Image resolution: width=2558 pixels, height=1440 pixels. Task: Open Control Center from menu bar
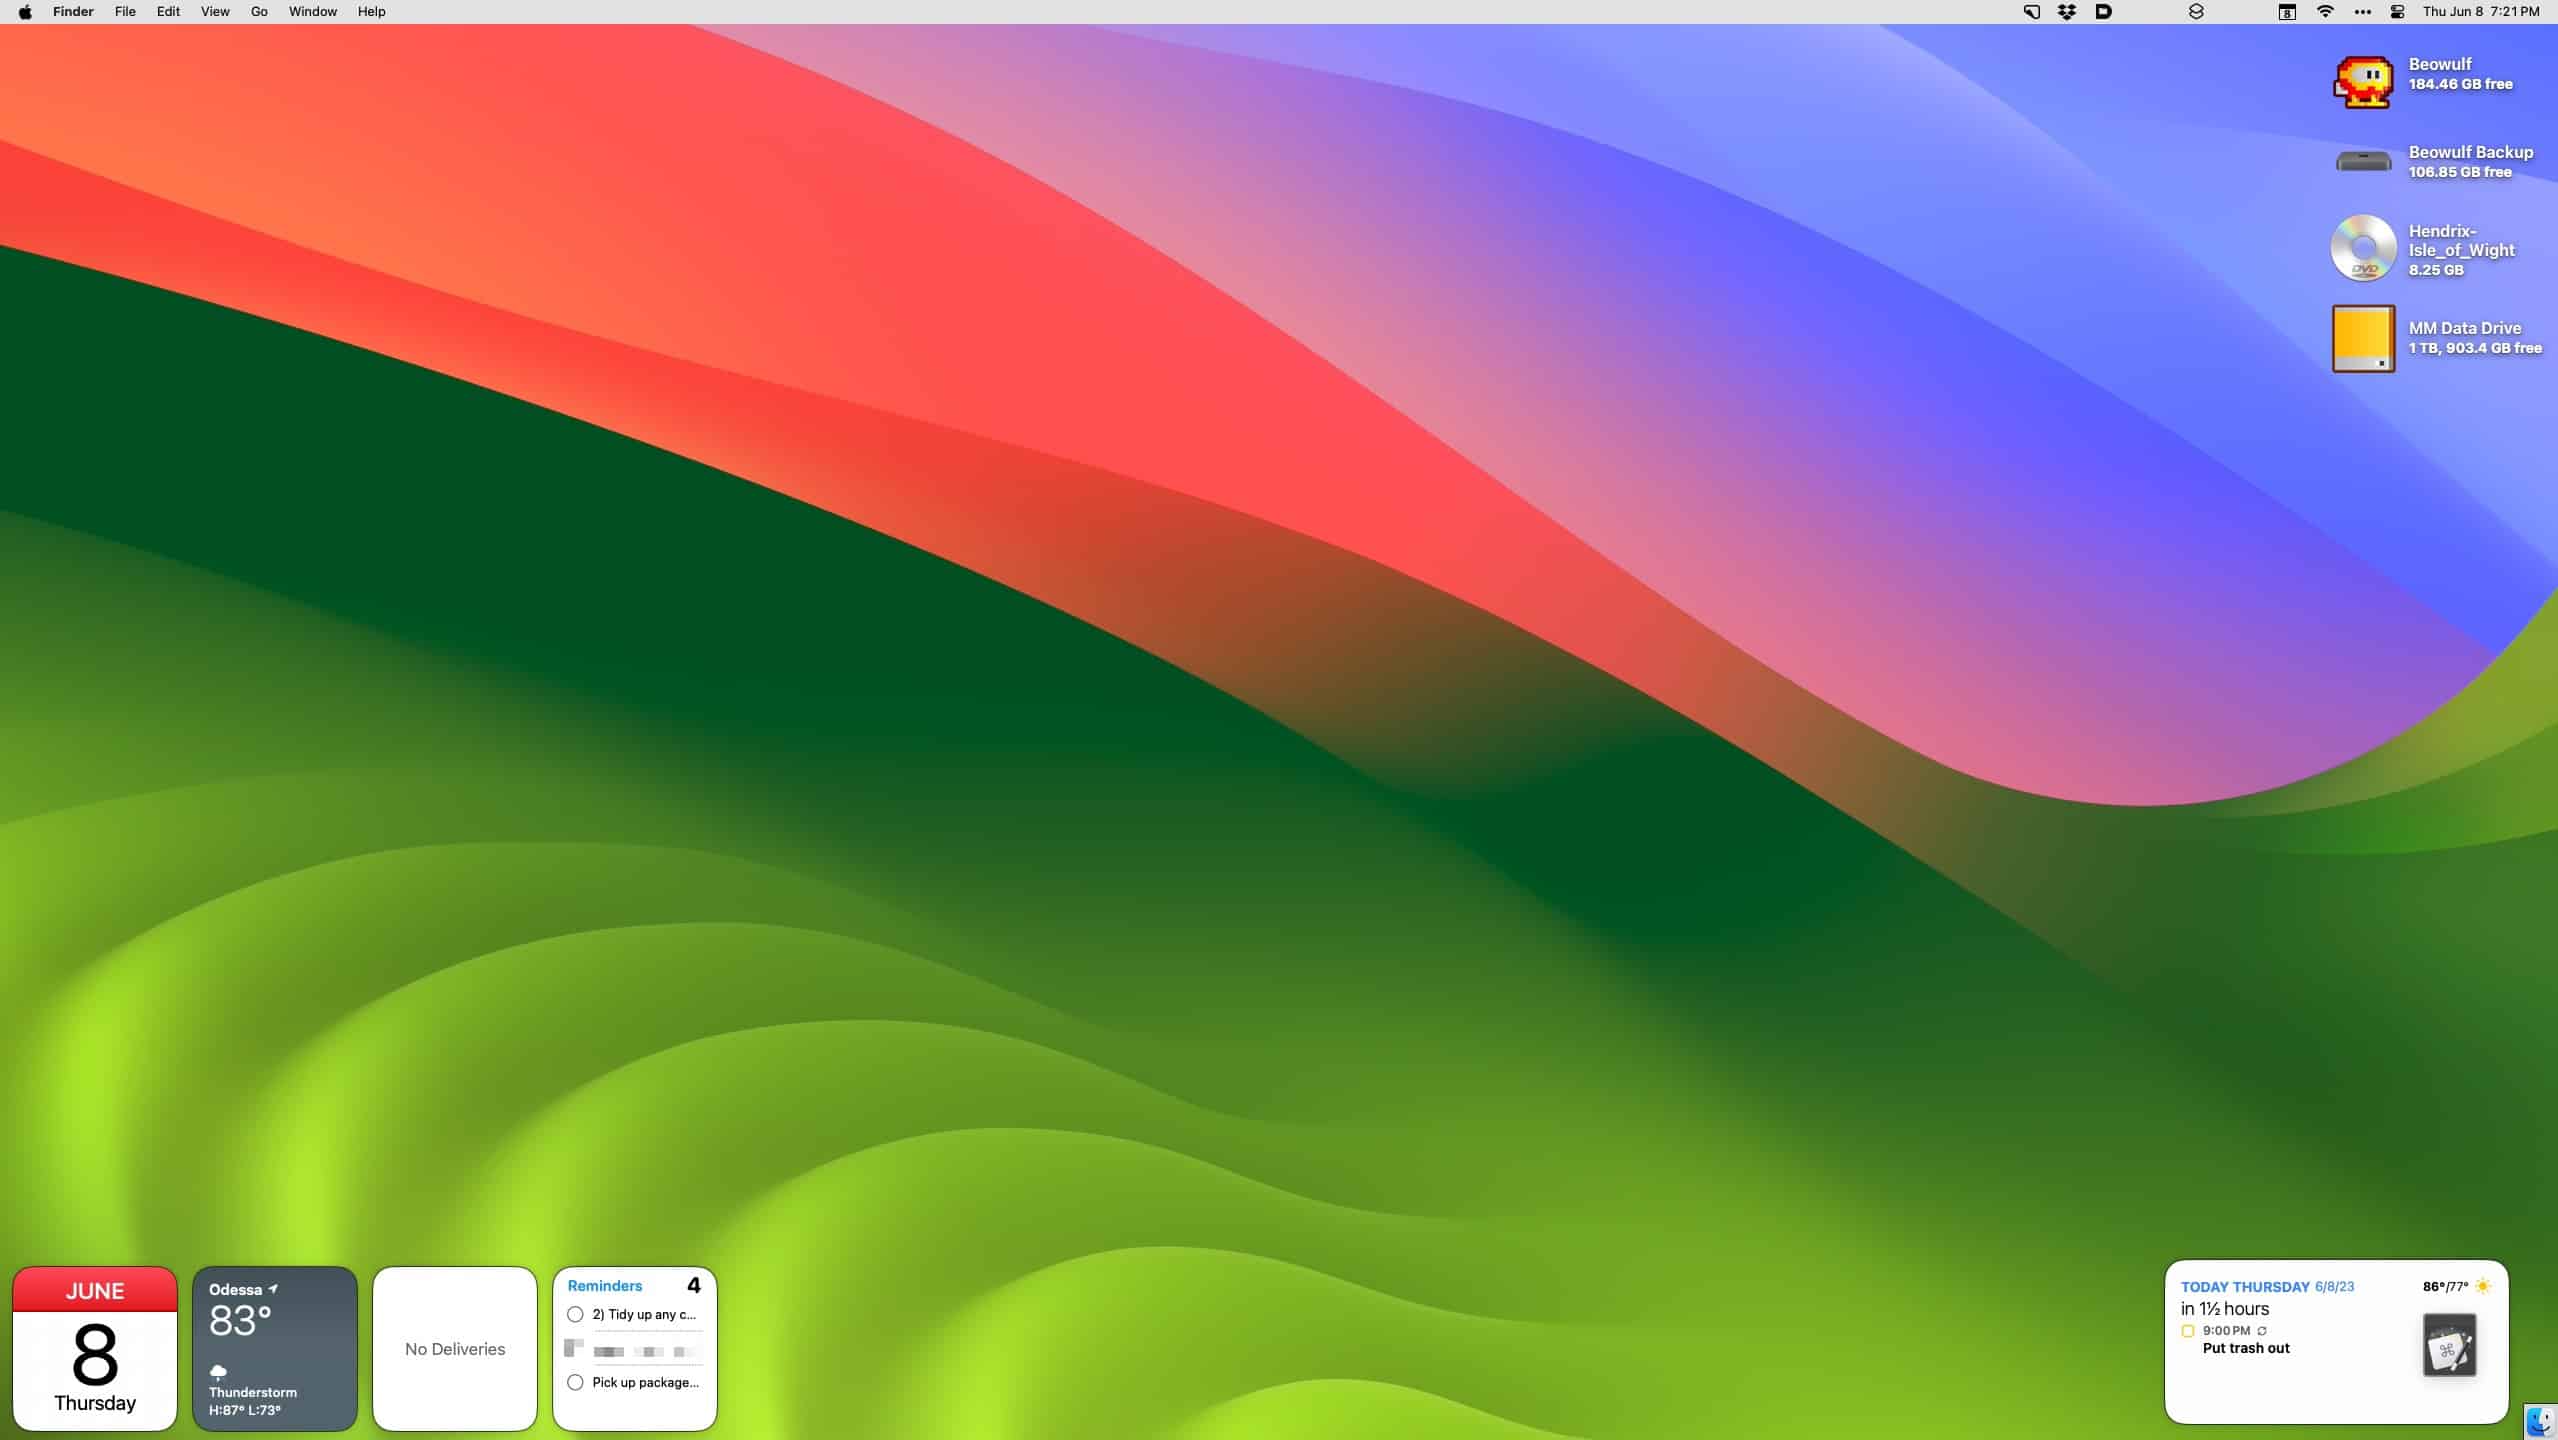click(x=2397, y=12)
